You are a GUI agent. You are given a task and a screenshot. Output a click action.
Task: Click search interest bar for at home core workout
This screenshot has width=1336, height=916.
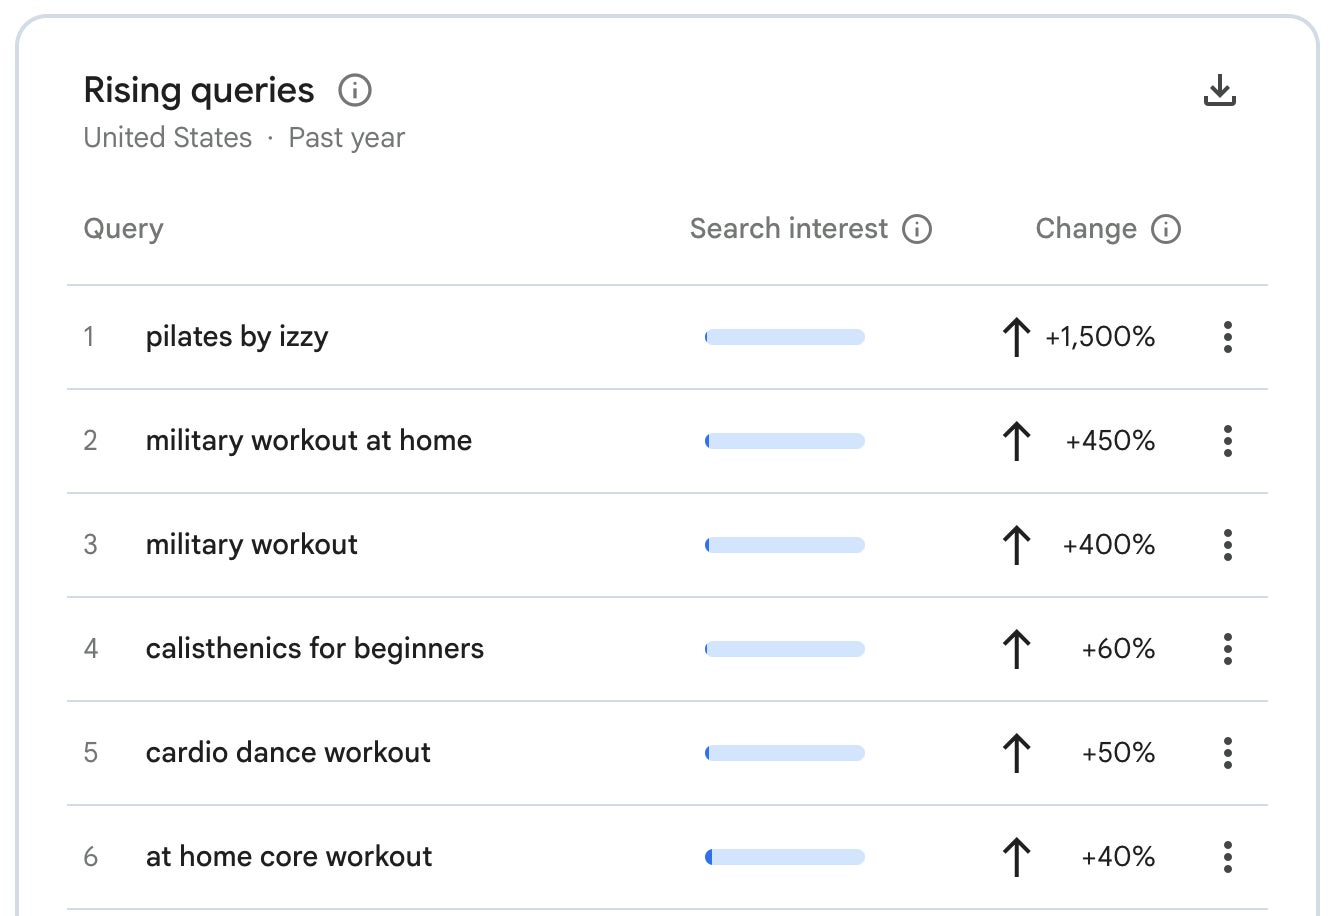point(785,857)
